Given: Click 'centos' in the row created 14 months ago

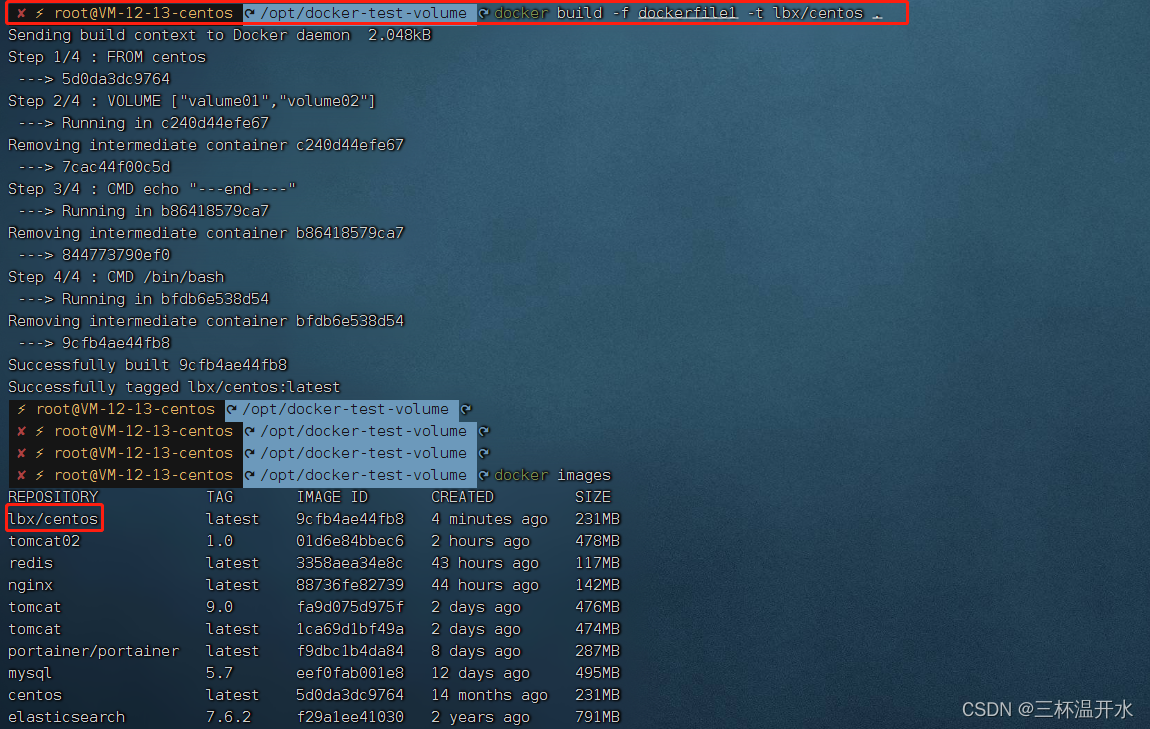Looking at the screenshot, I should [34, 695].
